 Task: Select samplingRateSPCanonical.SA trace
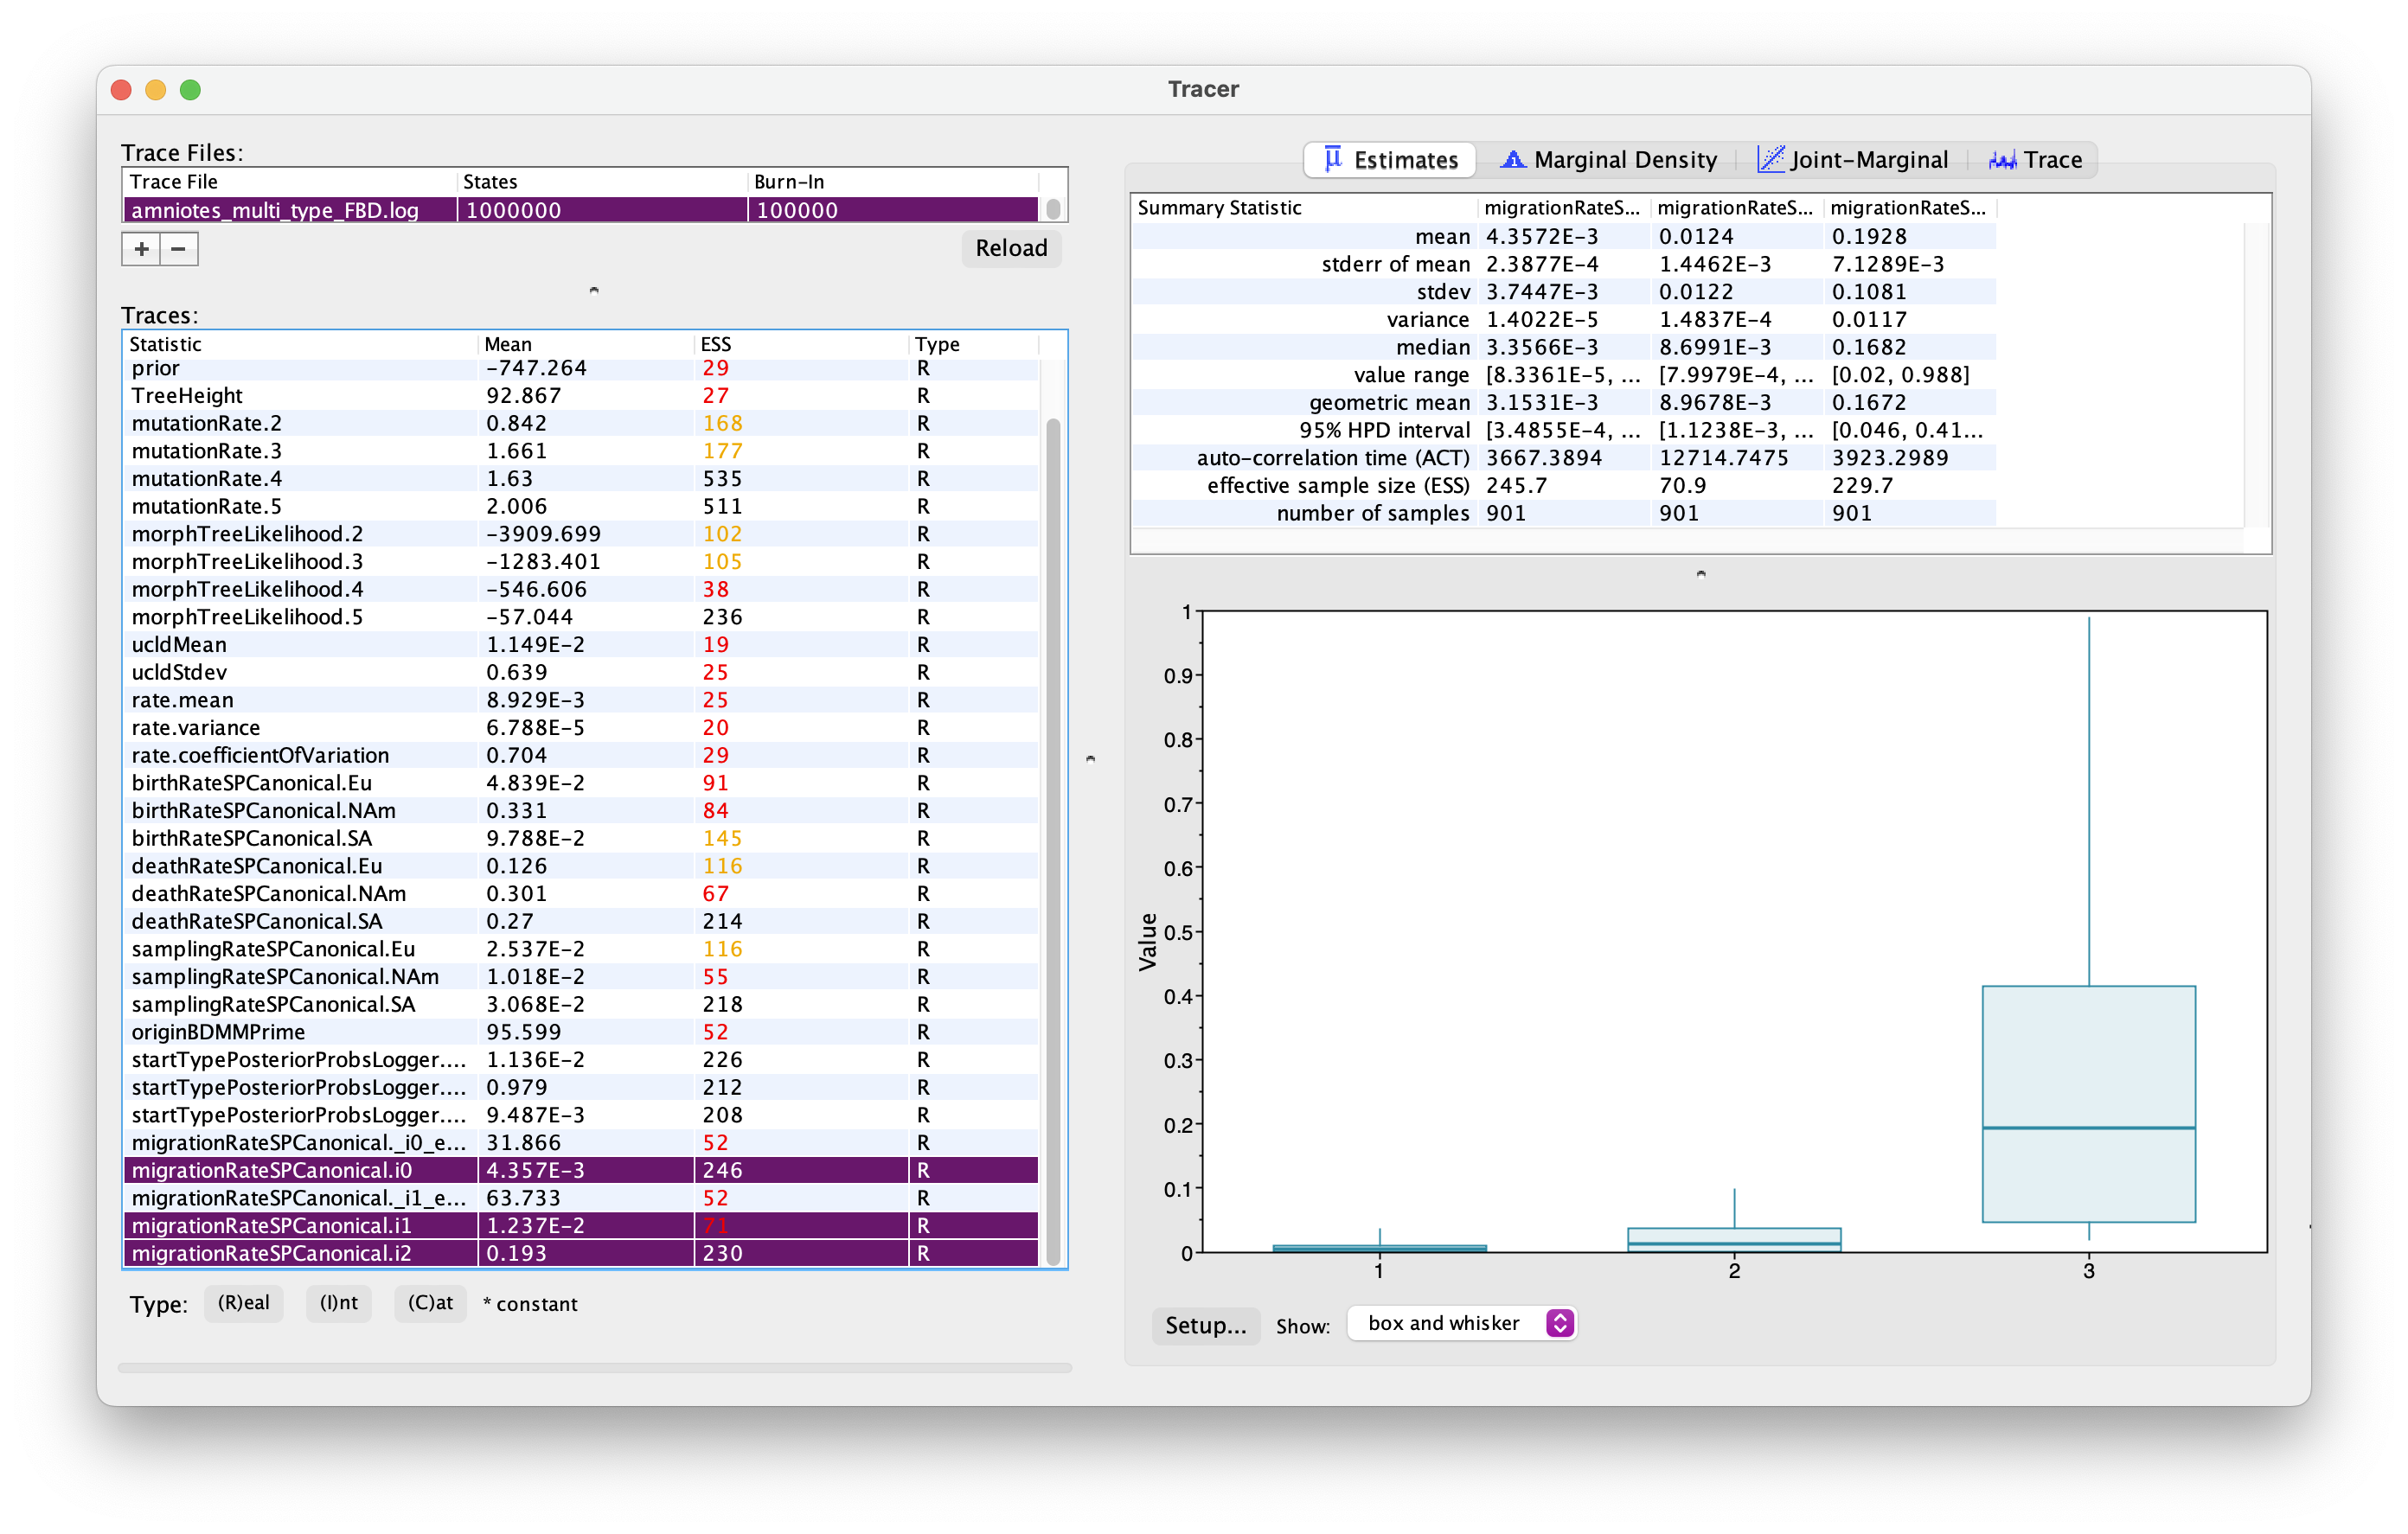(580, 1005)
